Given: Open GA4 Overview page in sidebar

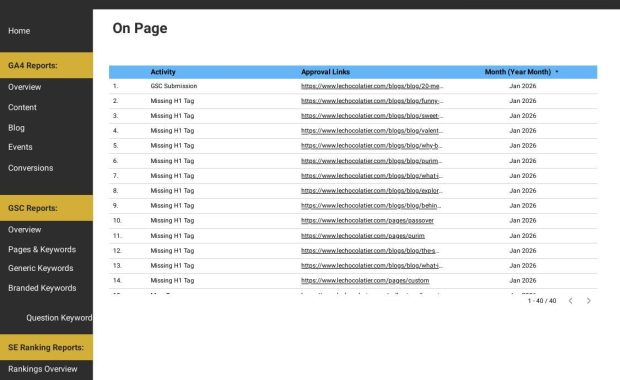Looking at the screenshot, I should (x=25, y=87).
